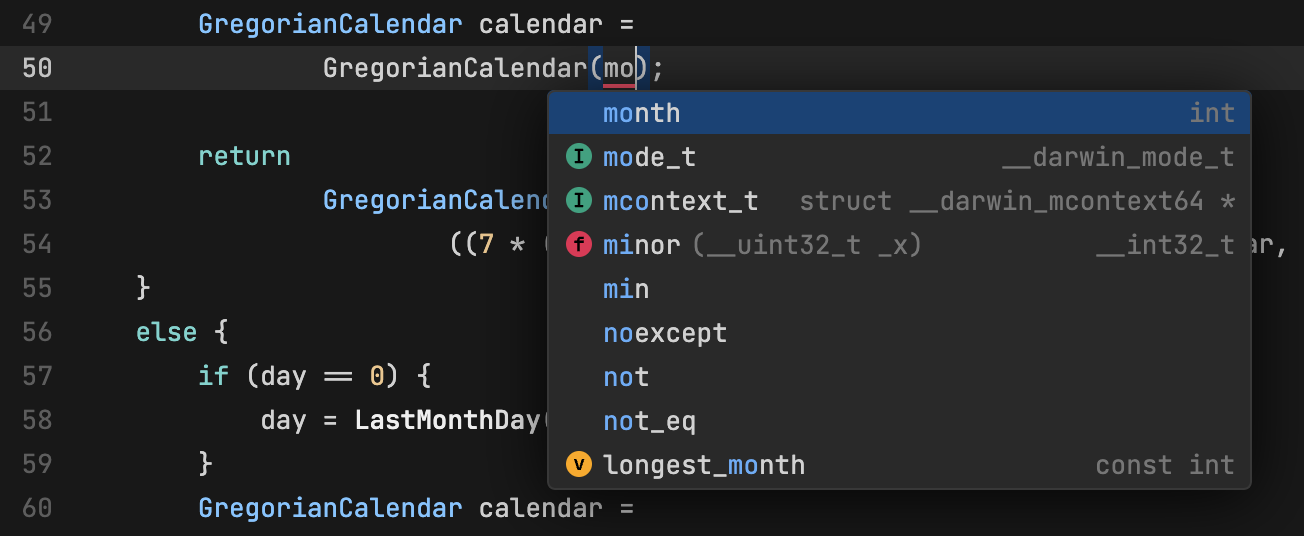Select the 'noexcept' keyword suggestion
The width and height of the screenshot is (1304, 536).
click(x=665, y=333)
